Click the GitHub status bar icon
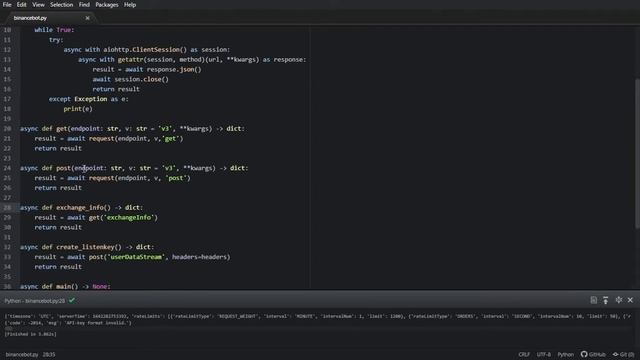The height and width of the screenshot is (360, 640). pos(593,354)
